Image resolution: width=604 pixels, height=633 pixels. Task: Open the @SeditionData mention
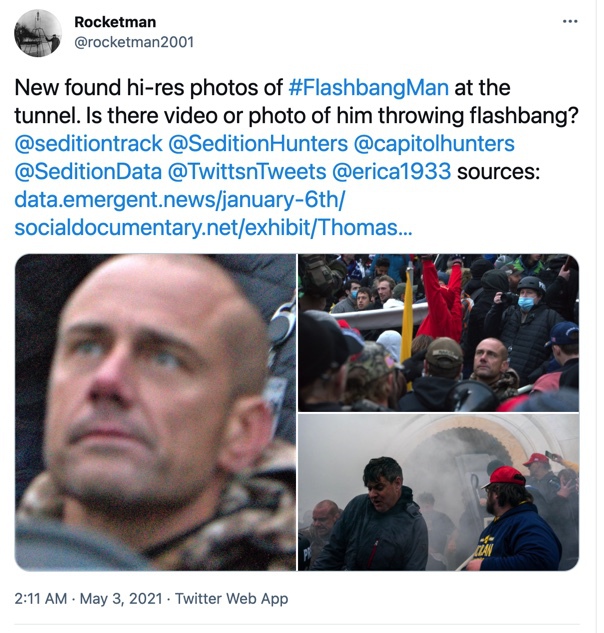pyautogui.click(x=88, y=172)
